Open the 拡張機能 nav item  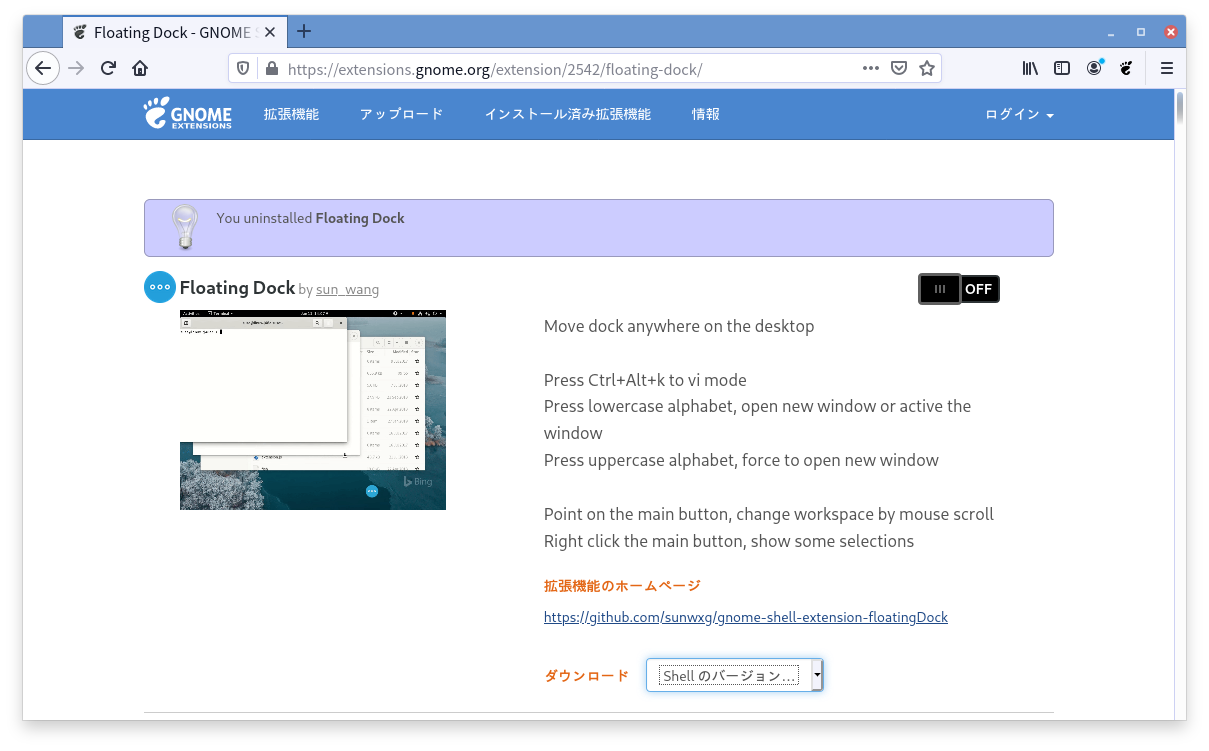pos(291,114)
